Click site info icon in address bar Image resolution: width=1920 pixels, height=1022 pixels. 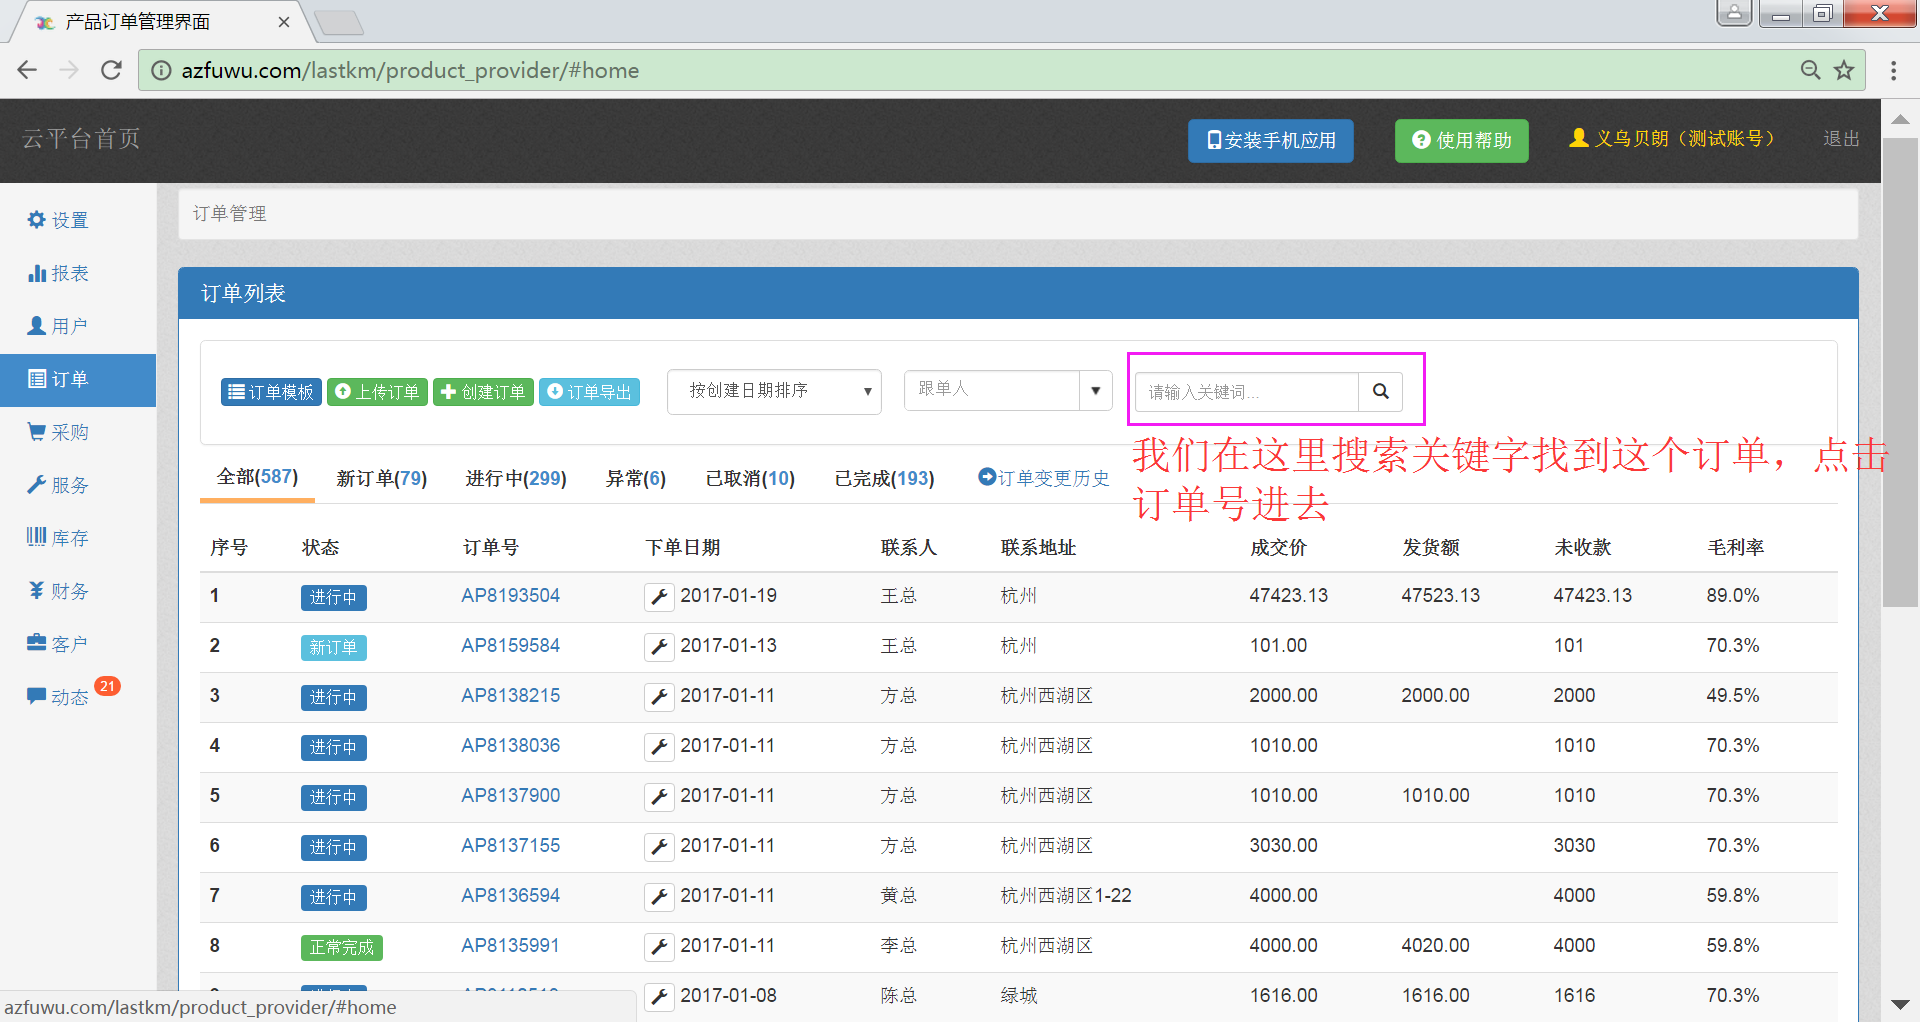161,70
